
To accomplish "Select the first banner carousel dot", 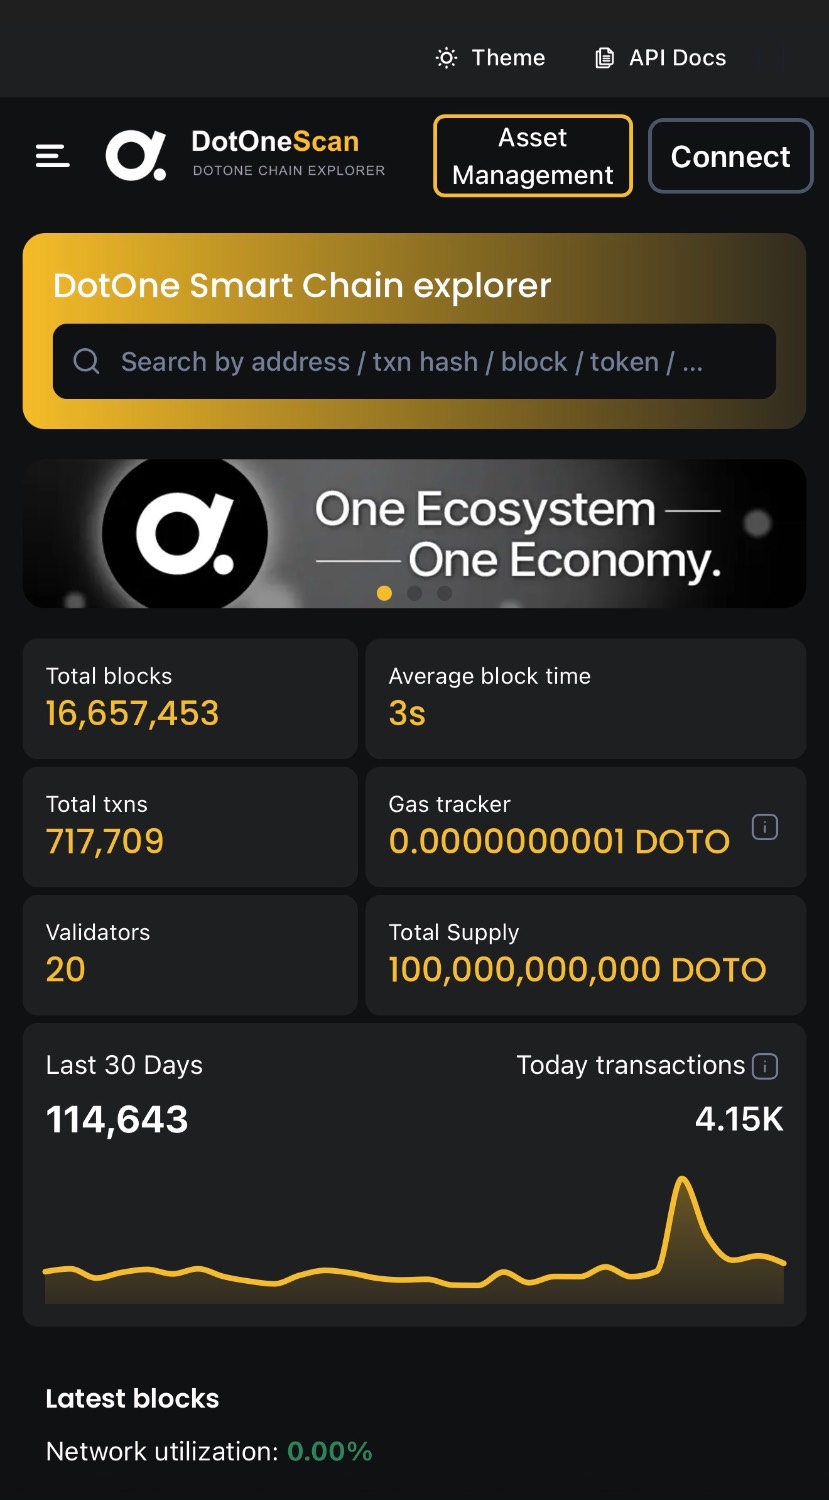I will coord(384,593).
